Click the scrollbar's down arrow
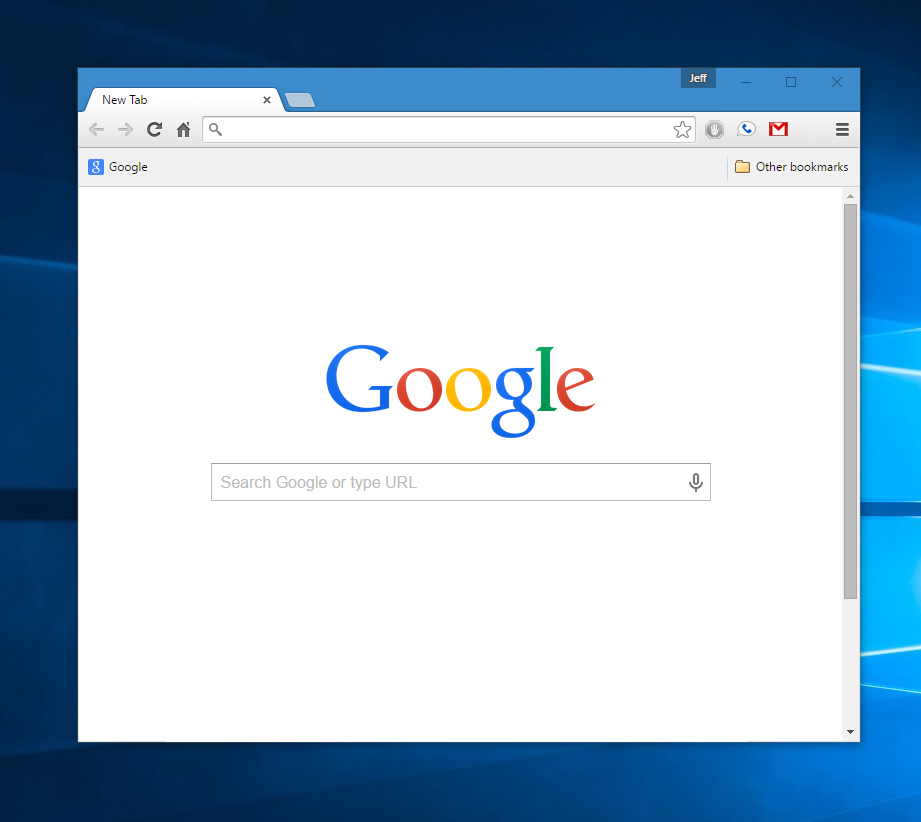Image resolution: width=921 pixels, height=822 pixels. (x=851, y=732)
